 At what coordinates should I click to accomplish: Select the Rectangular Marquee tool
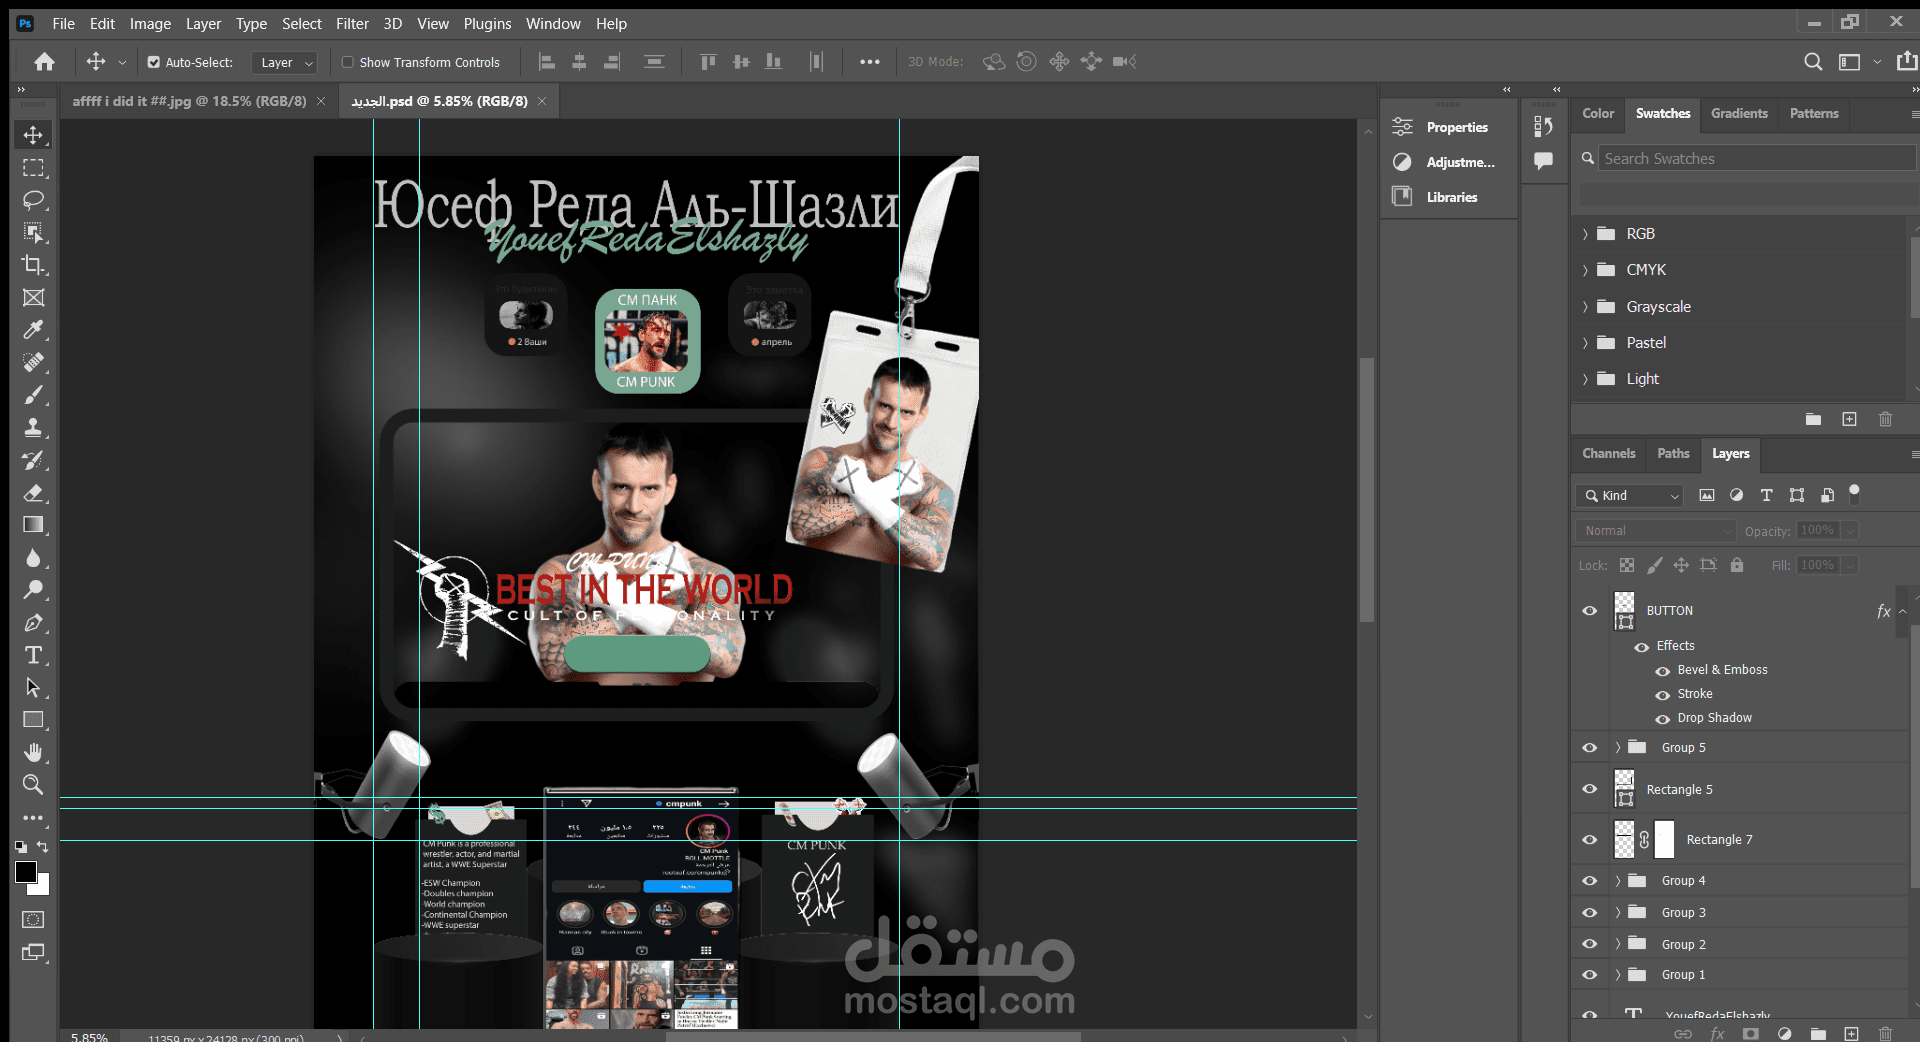33,168
